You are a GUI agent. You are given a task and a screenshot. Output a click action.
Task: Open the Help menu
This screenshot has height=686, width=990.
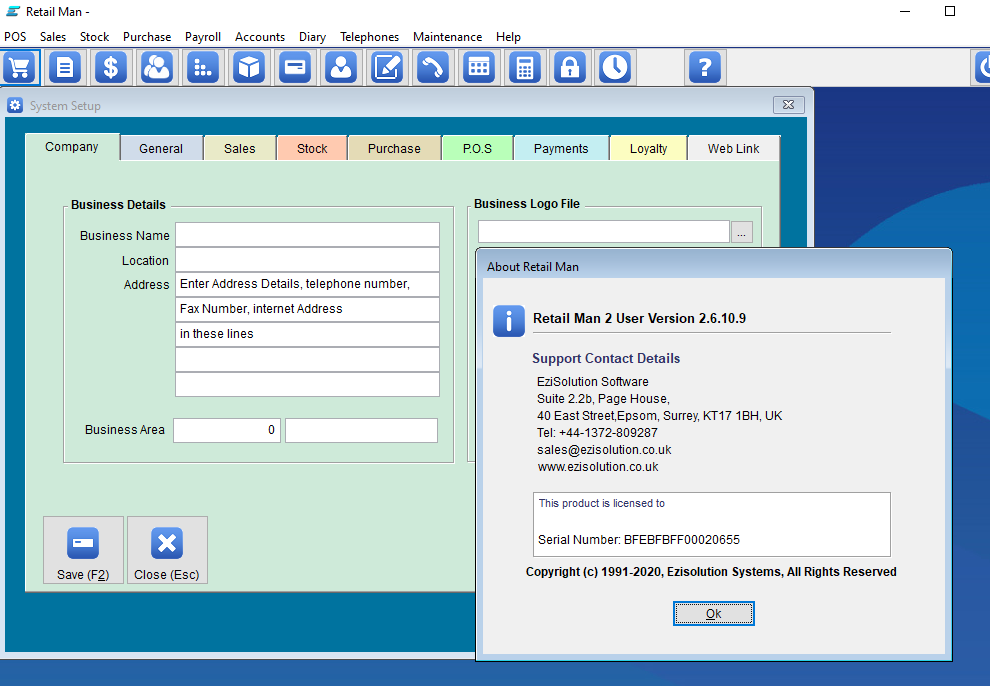pos(508,37)
